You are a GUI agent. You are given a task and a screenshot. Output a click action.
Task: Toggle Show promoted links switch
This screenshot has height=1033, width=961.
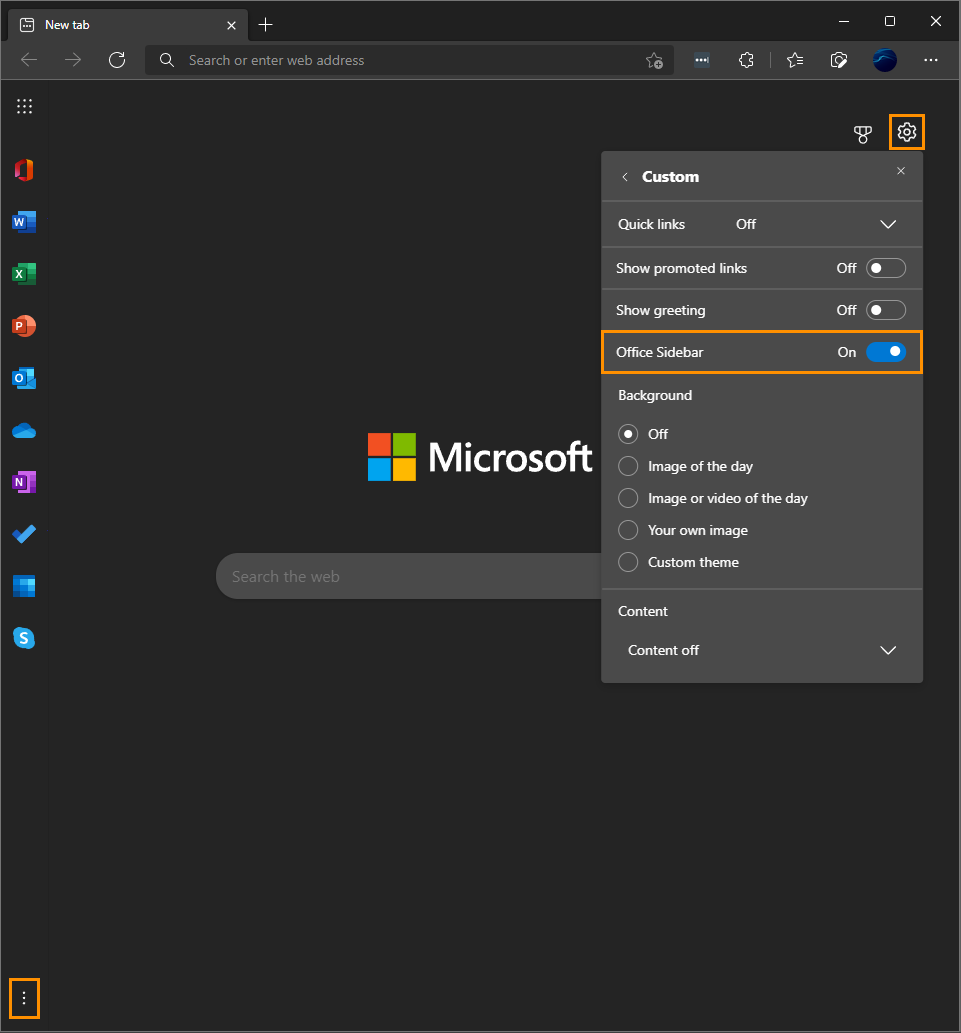(886, 268)
